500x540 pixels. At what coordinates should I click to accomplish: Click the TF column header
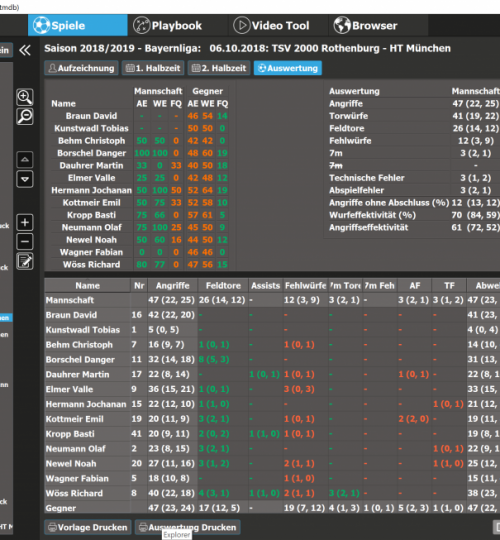(449, 285)
